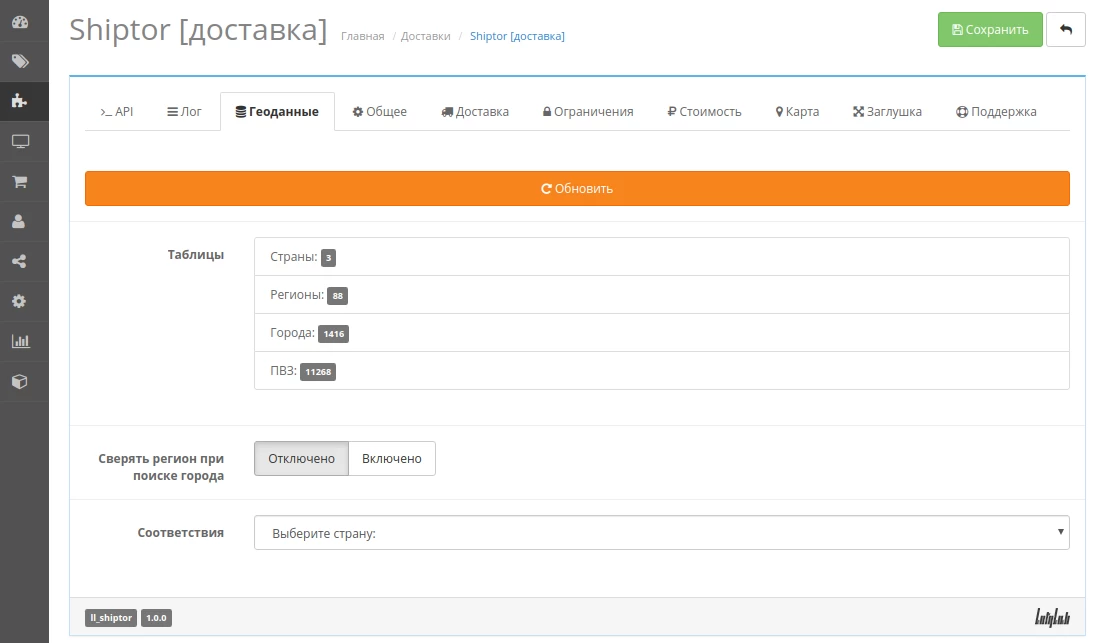Viewport: 1093px width, 643px height.
Task: Open the reports chart icon in sidebar
Action: (x=20, y=341)
